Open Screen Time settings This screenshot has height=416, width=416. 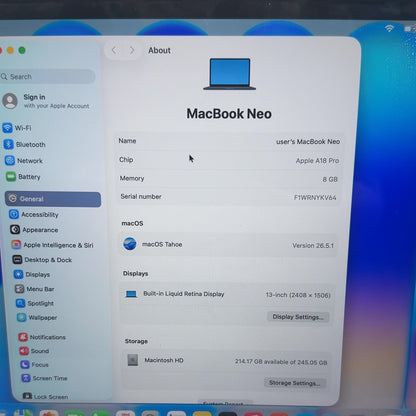[45, 378]
